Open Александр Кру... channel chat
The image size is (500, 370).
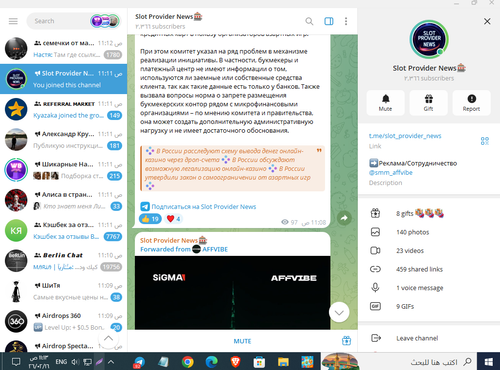click(63, 140)
